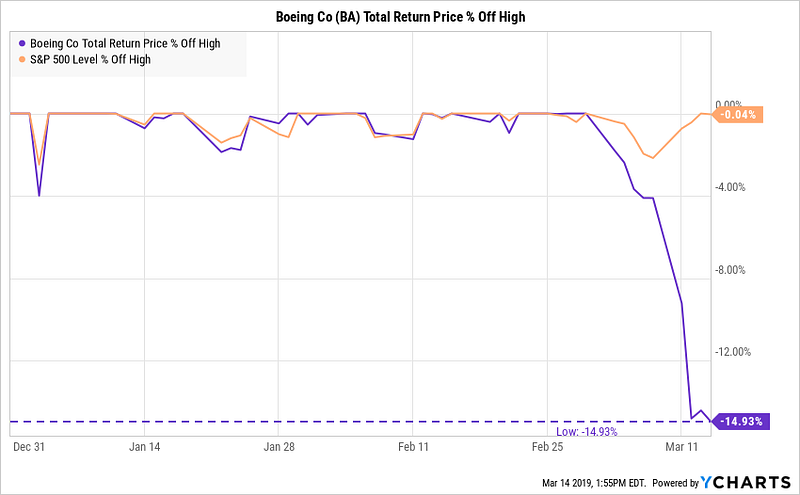Viewport: 800px width, 495px height.
Task: Click the 'Powered by' text
Action: tap(675, 483)
